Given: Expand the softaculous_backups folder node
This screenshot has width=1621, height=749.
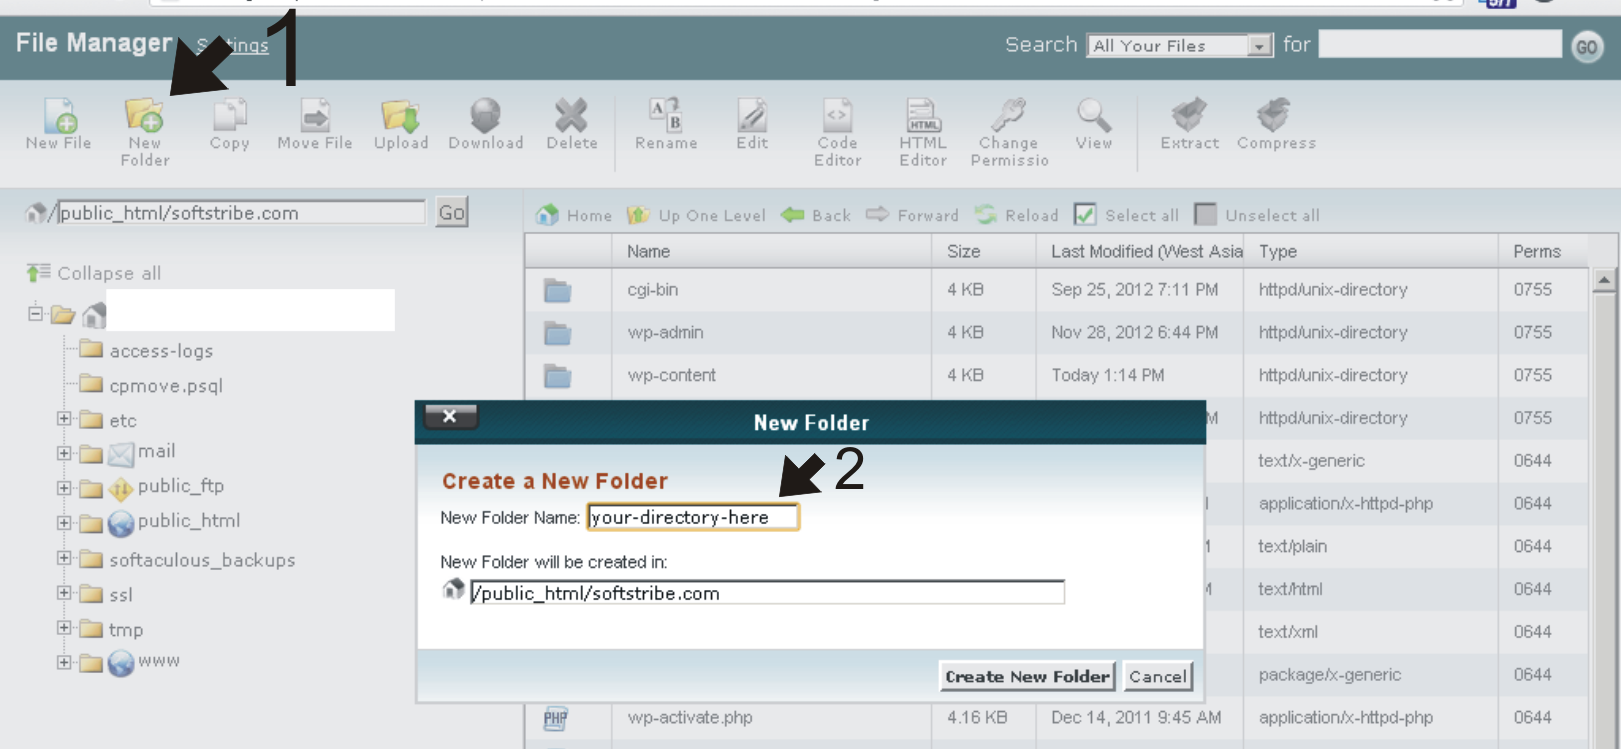Looking at the screenshot, I should 64,558.
